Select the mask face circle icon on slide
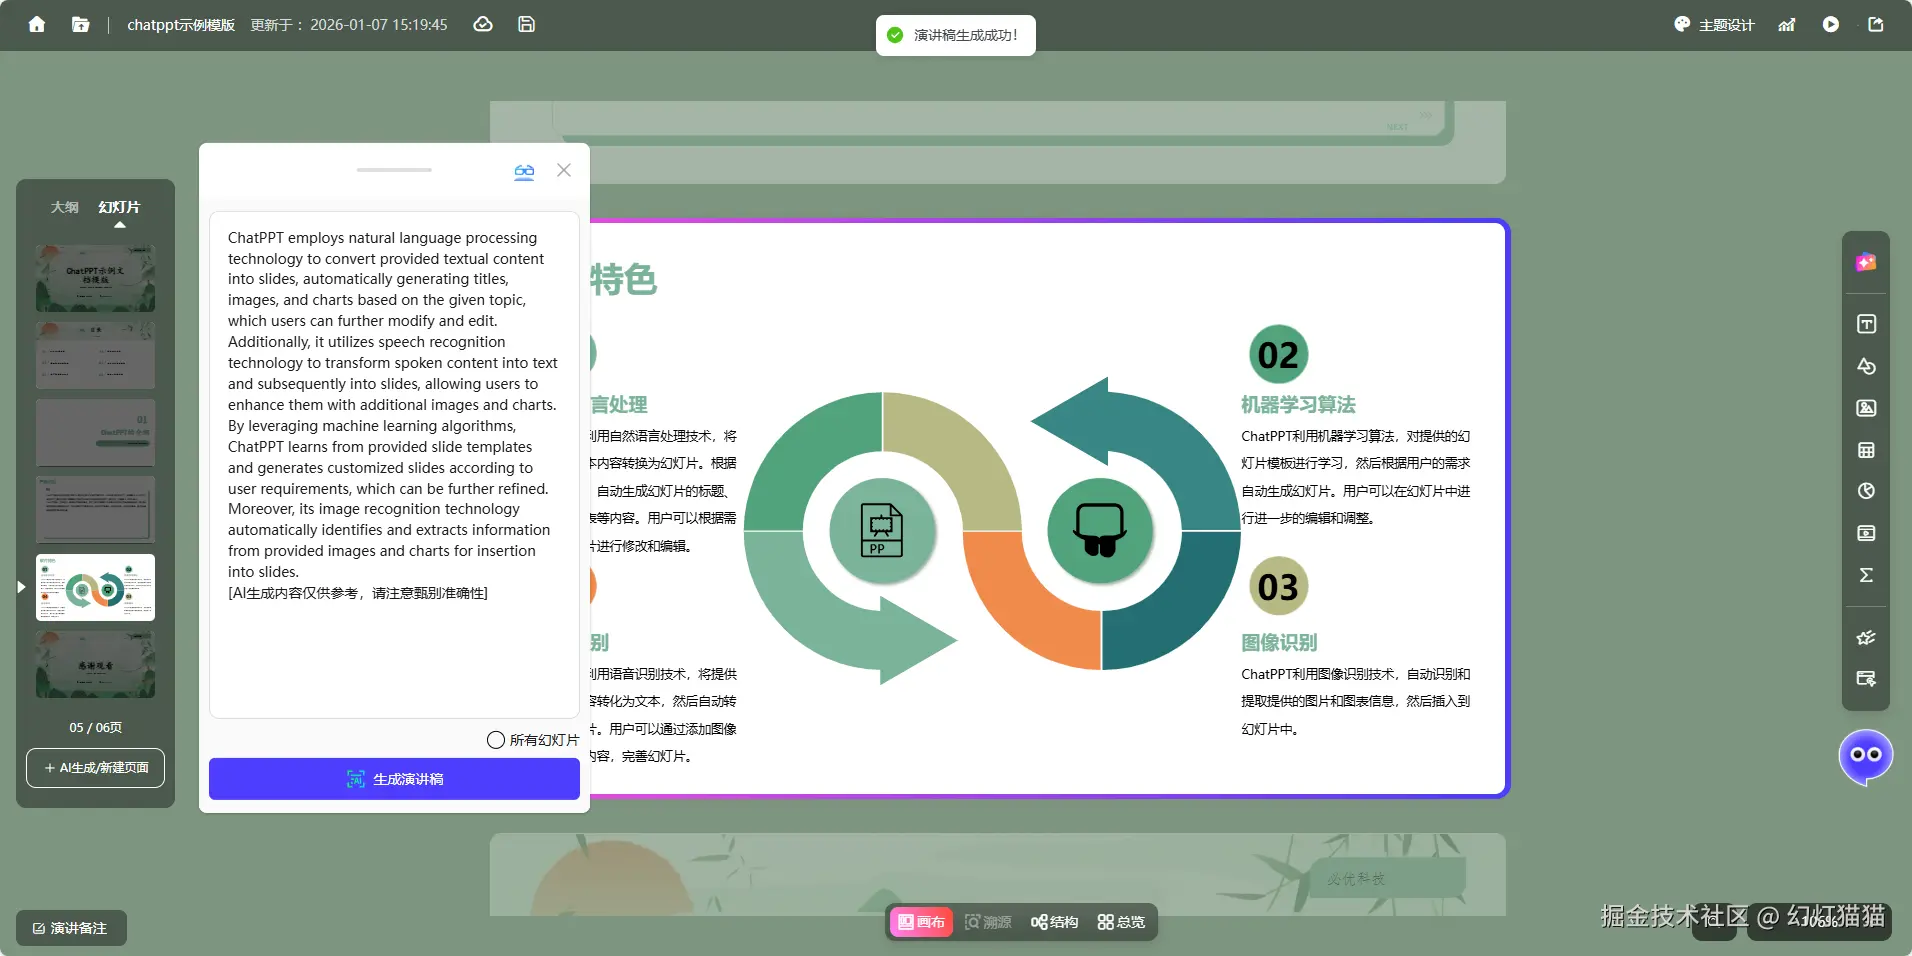Screen dimensions: 1912x956 tap(1100, 530)
